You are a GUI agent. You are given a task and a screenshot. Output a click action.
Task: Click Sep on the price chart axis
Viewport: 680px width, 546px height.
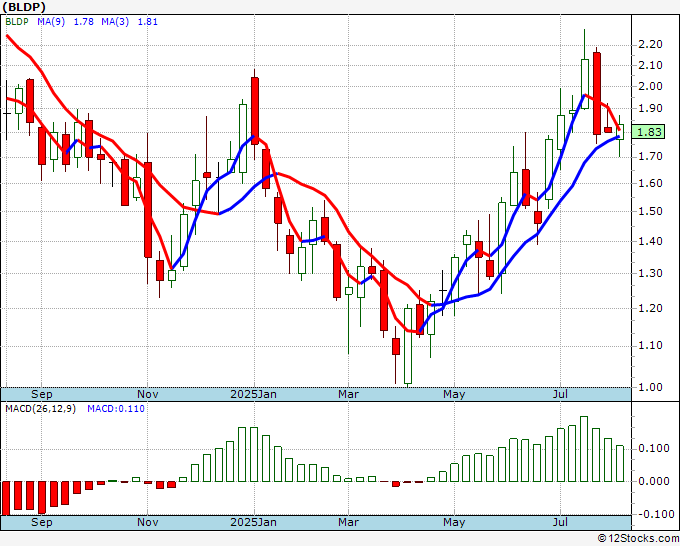click(42, 394)
